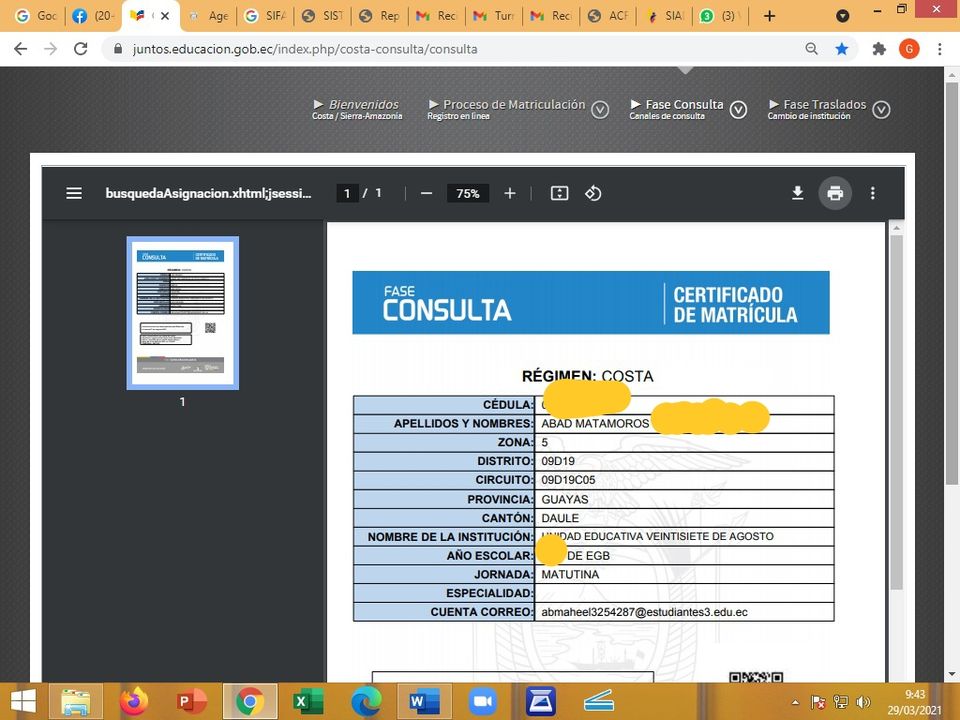Bookmark this page with the star icon
Image resolution: width=960 pixels, height=720 pixels.
point(842,48)
